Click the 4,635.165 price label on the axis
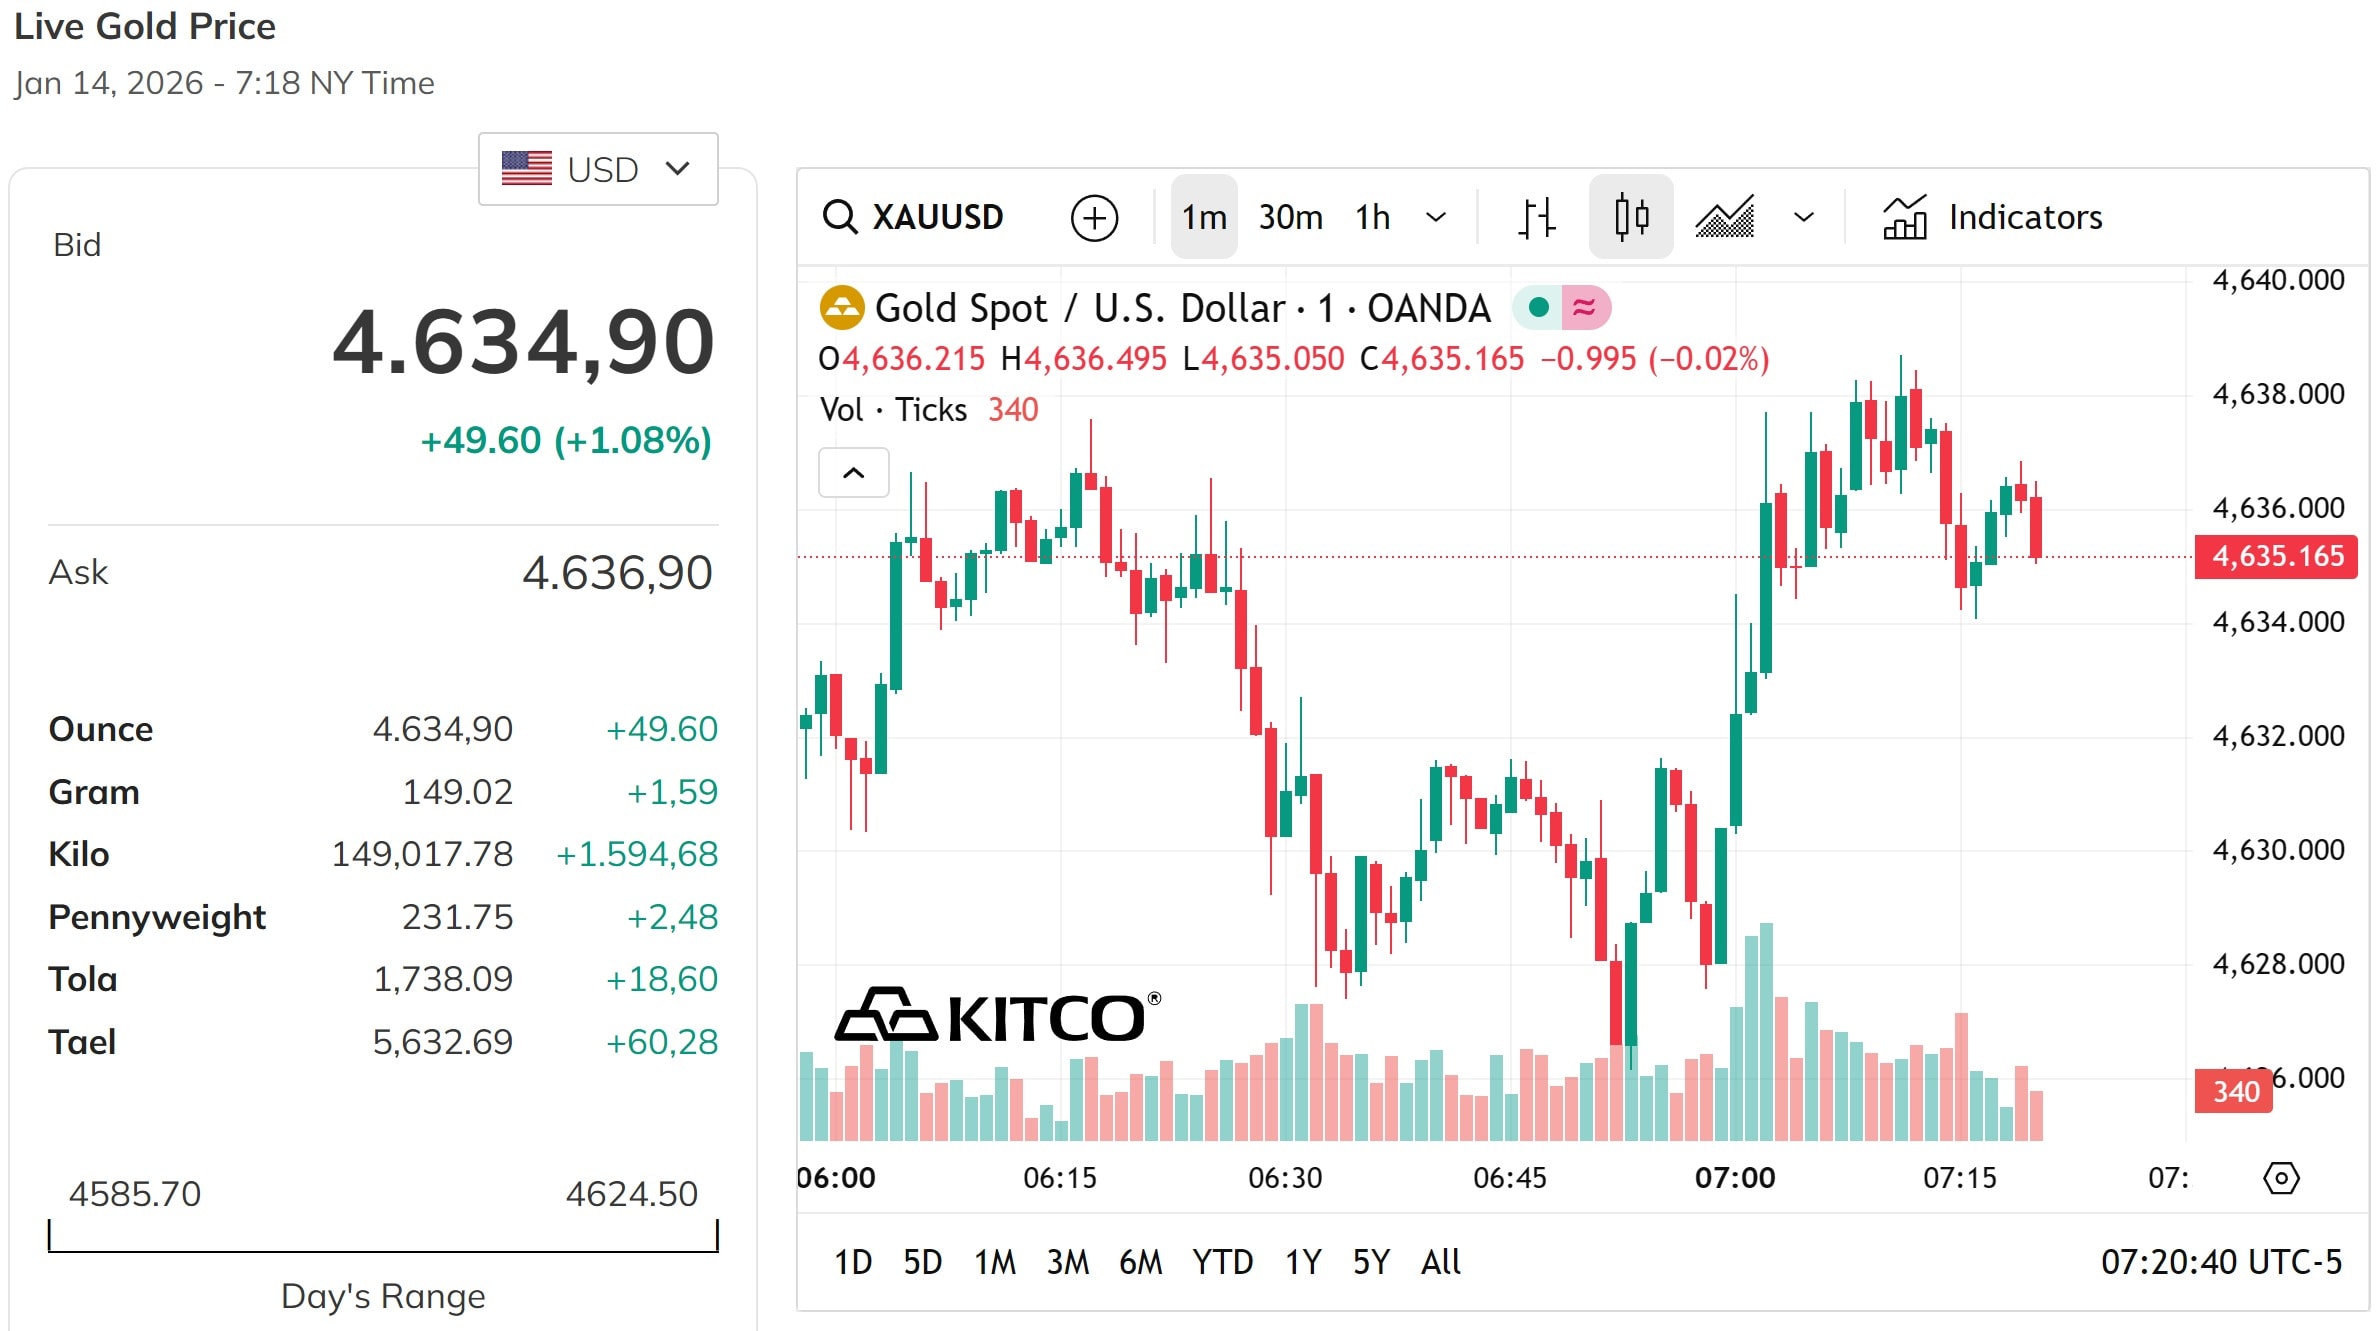The image size is (2376, 1331). click(2275, 557)
